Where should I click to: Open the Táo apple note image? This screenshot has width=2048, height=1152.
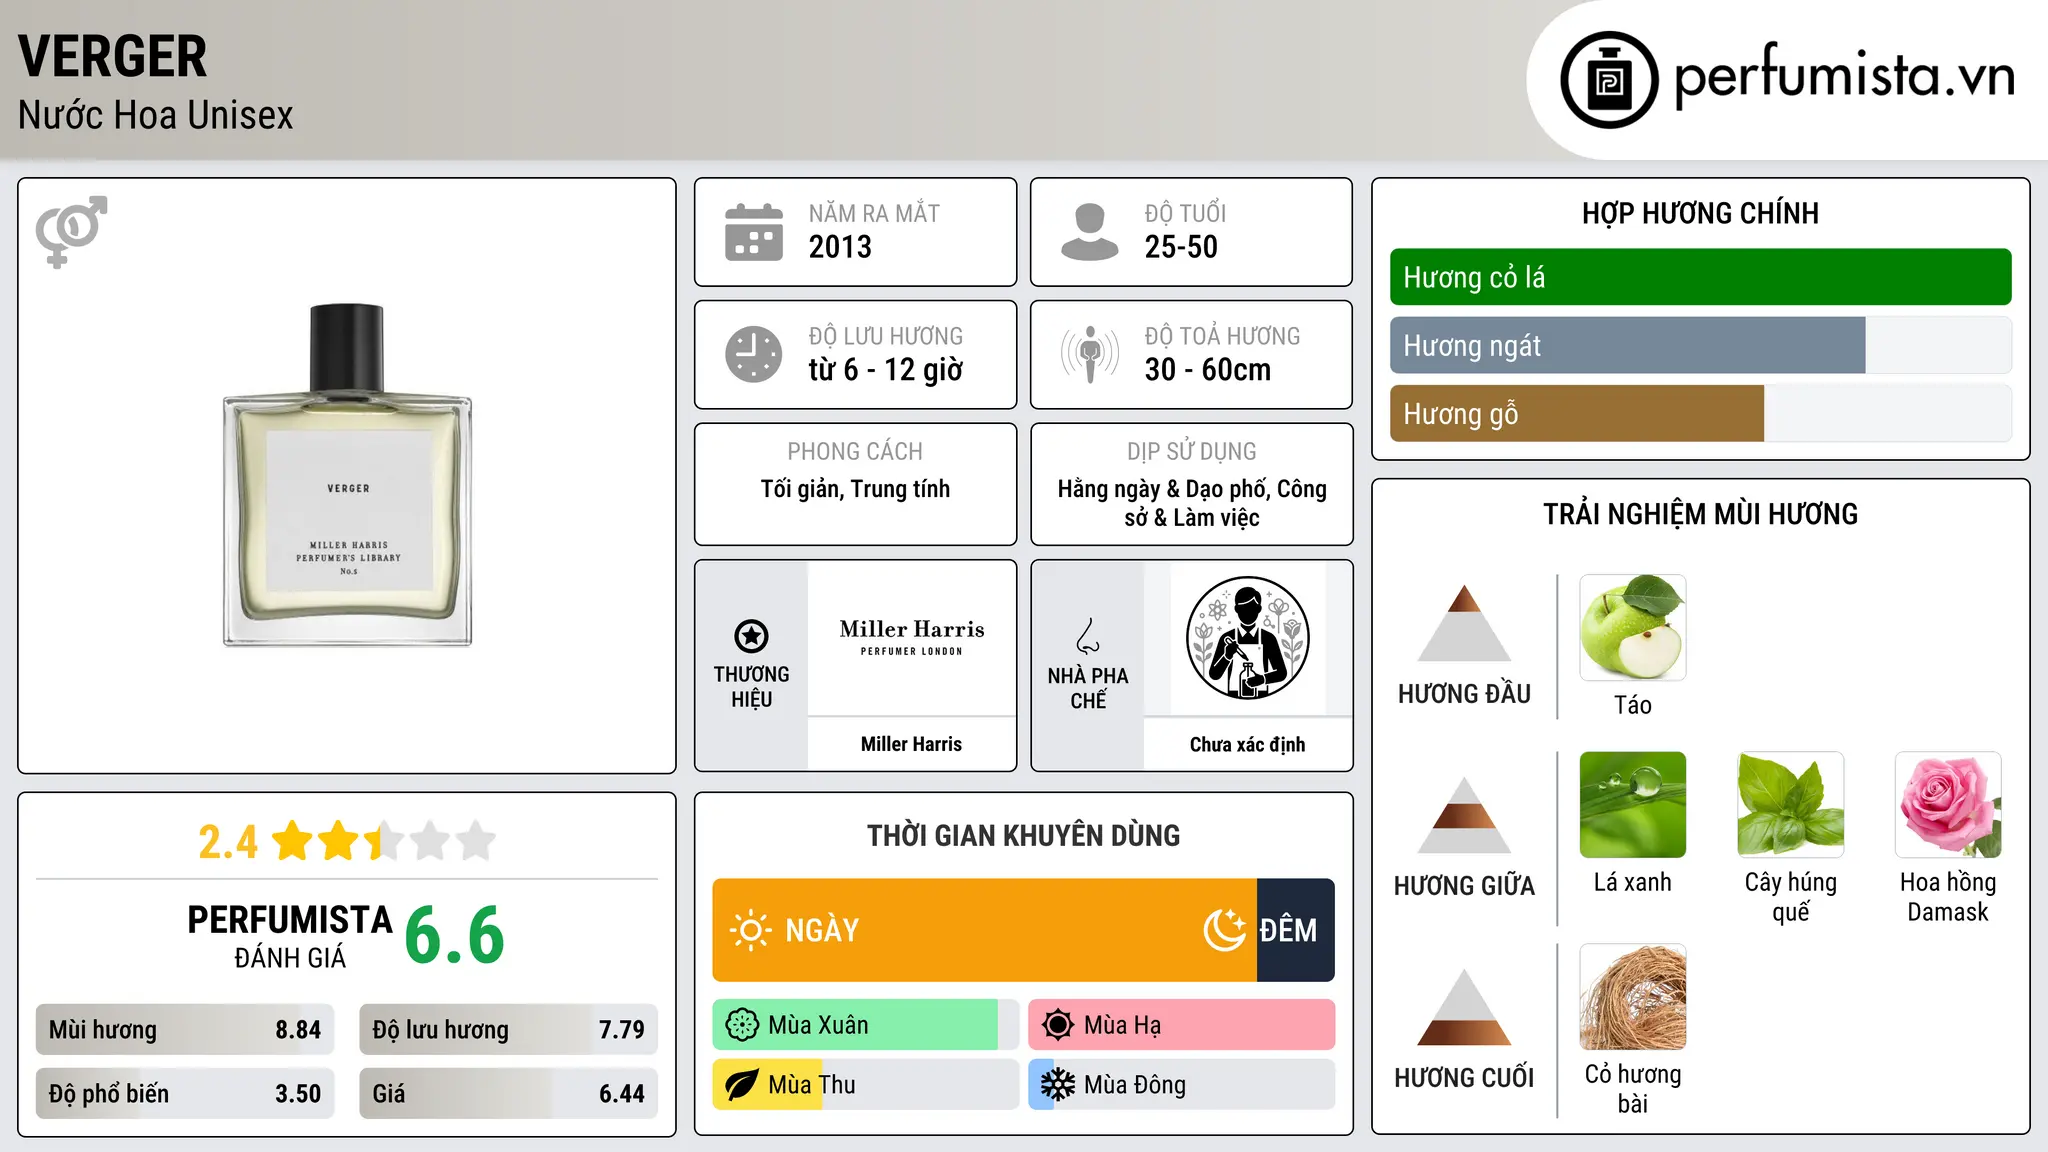1632,627
